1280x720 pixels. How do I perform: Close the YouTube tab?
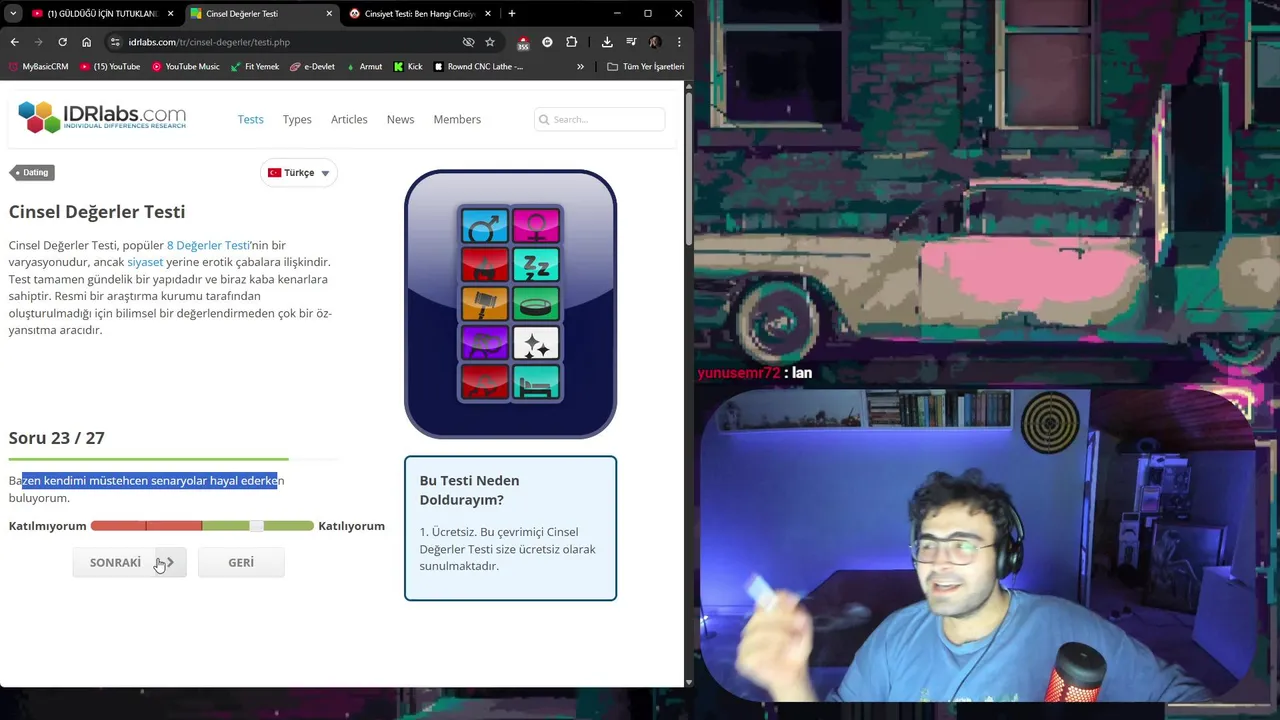[x=170, y=14]
